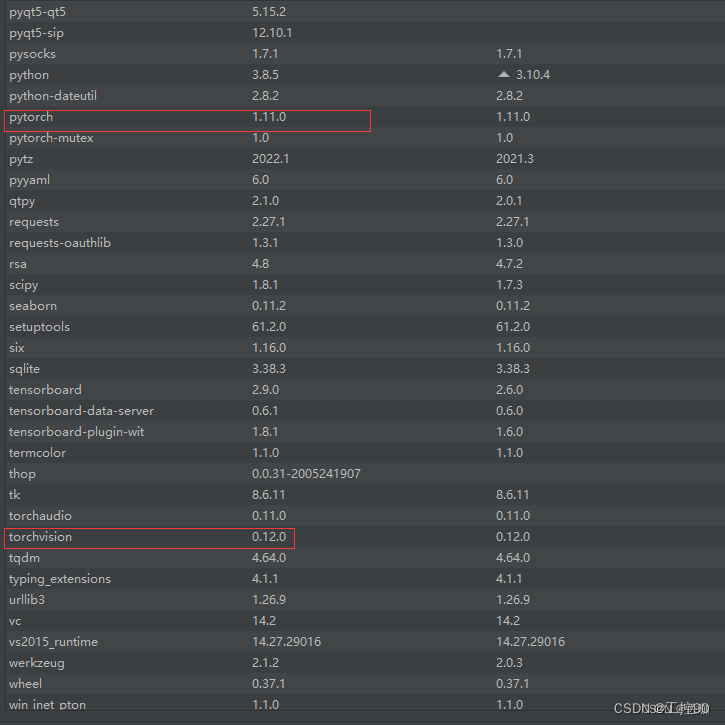Viewport: 725px width, 725px height.
Task: Click vs2015_runtime installed version 14.27.29016
Action: coord(287,641)
